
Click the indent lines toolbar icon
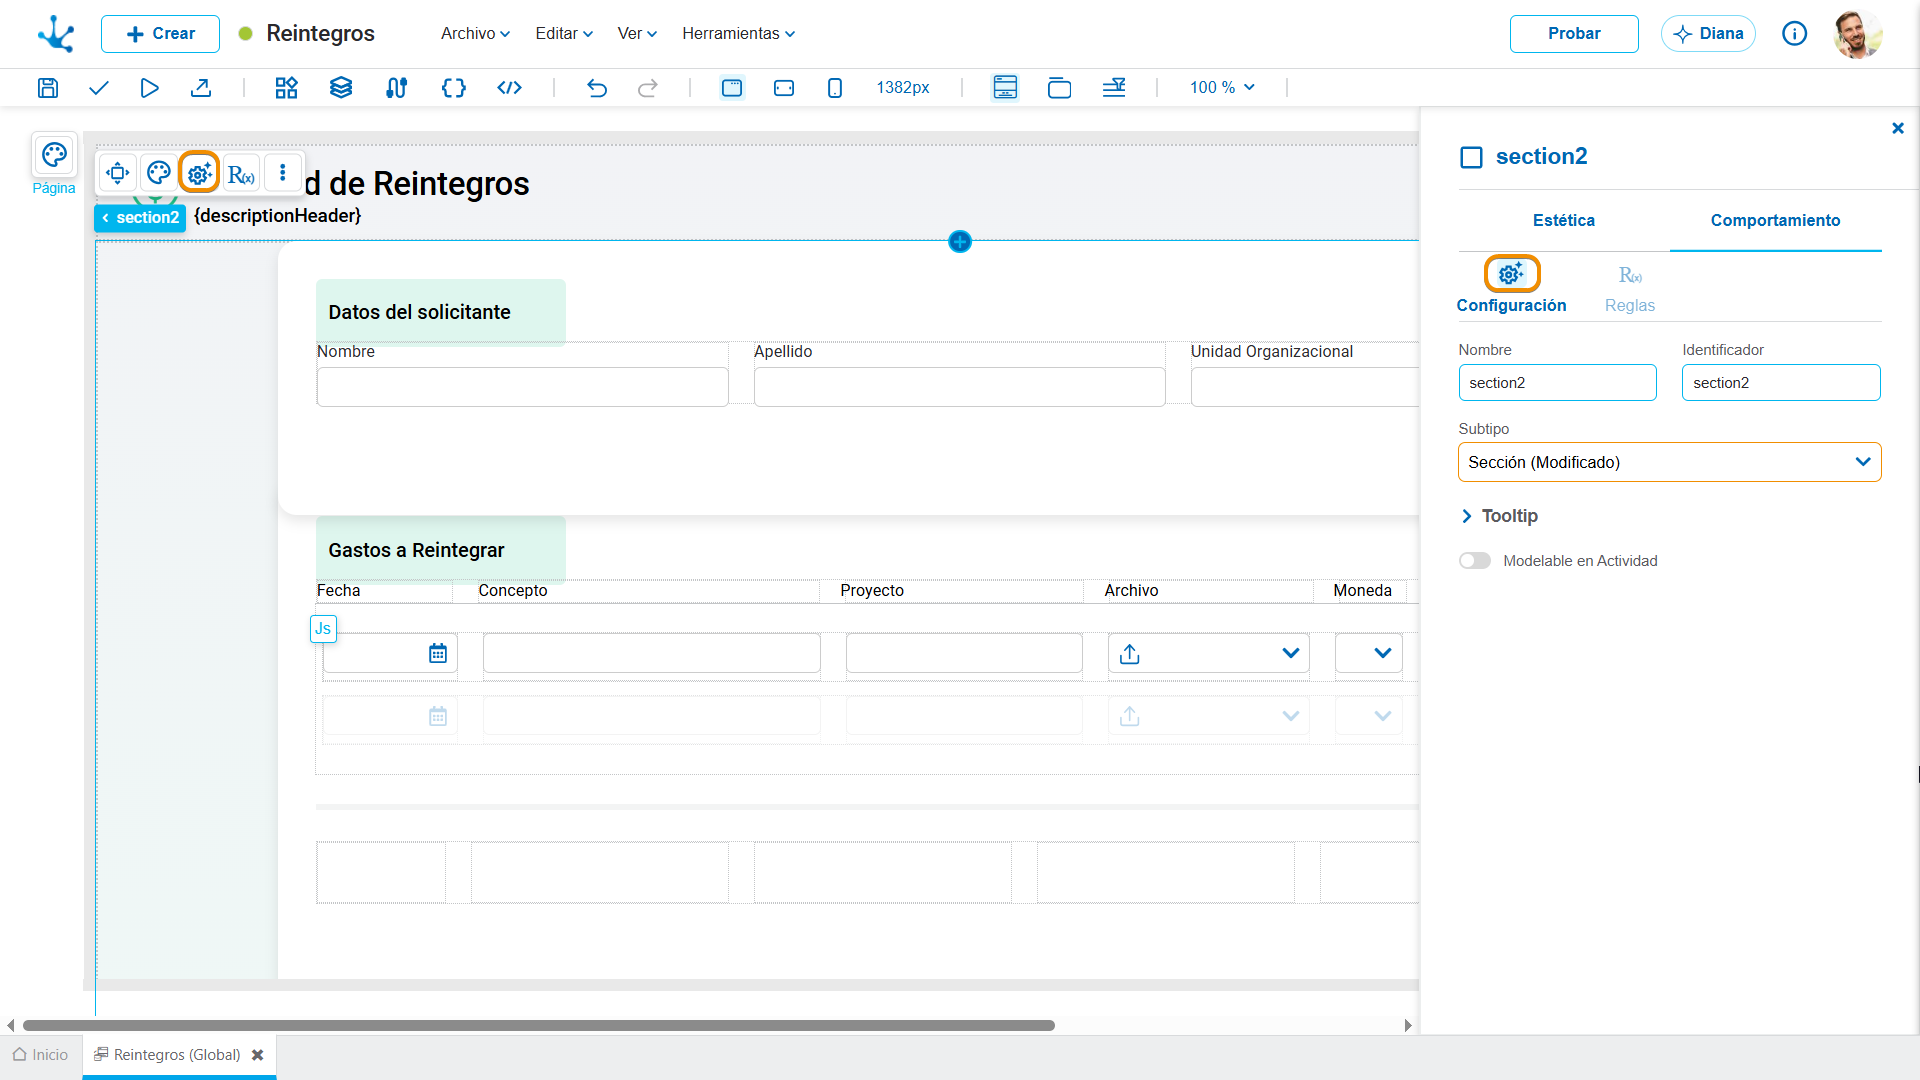pos(1114,88)
